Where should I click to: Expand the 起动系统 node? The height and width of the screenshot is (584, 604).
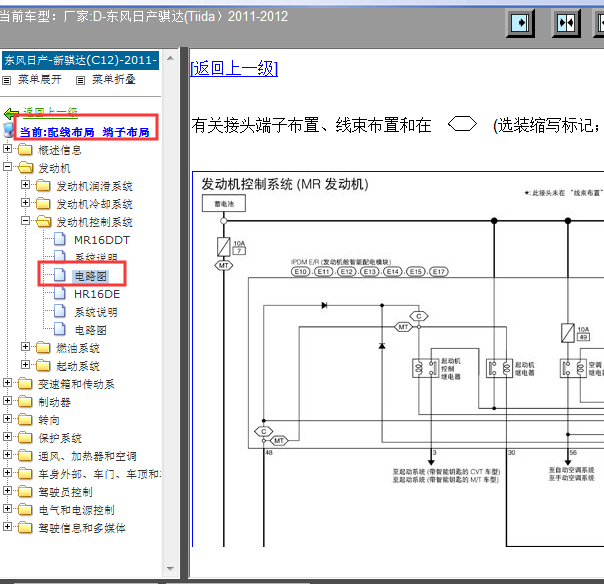pos(25,364)
